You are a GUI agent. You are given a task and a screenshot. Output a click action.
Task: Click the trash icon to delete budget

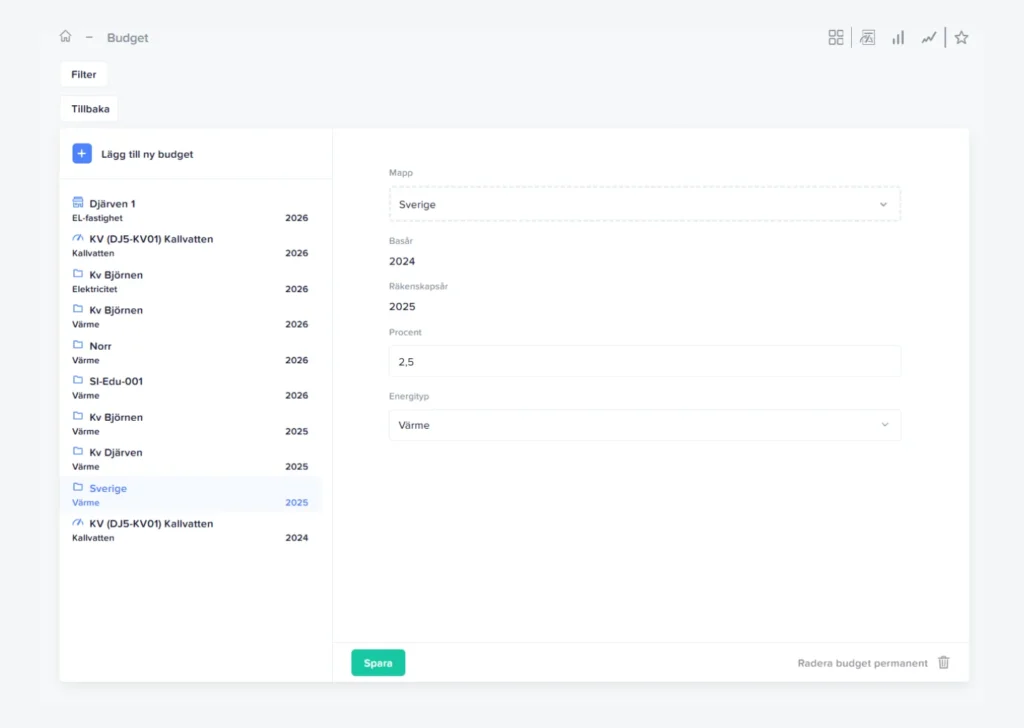click(944, 663)
